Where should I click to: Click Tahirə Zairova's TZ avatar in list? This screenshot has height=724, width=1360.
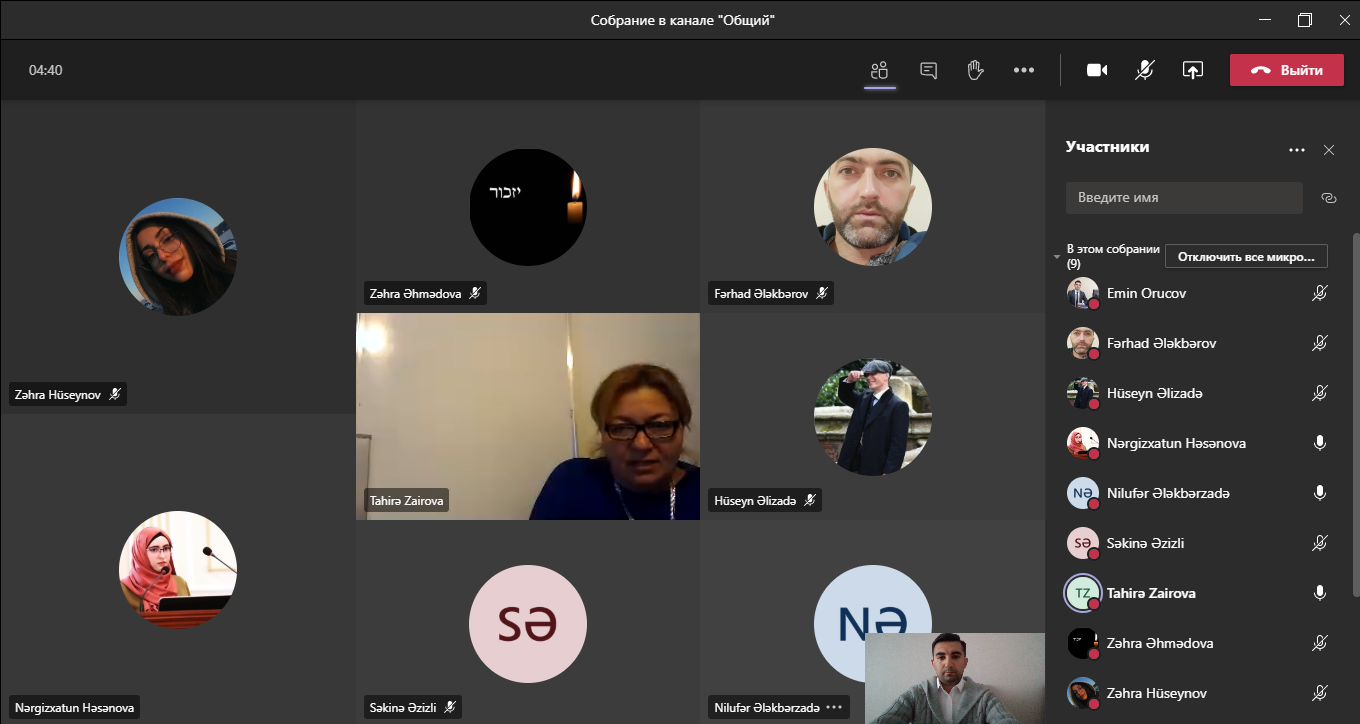[x=1082, y=593]
